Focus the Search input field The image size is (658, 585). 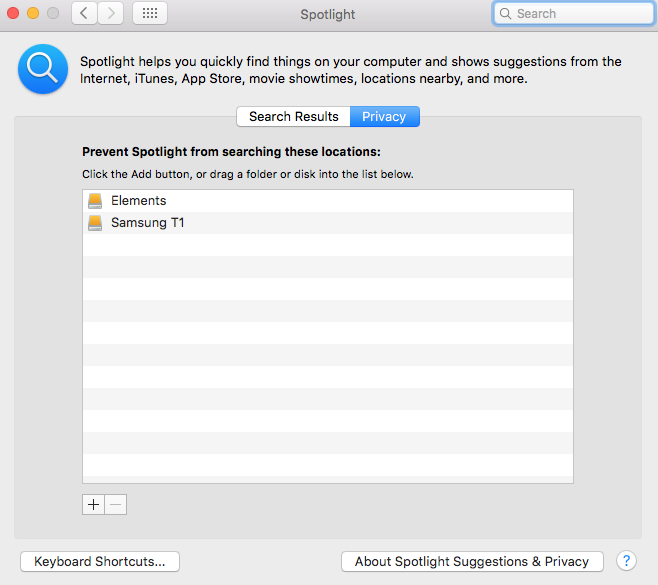click(x=574, y=14)
